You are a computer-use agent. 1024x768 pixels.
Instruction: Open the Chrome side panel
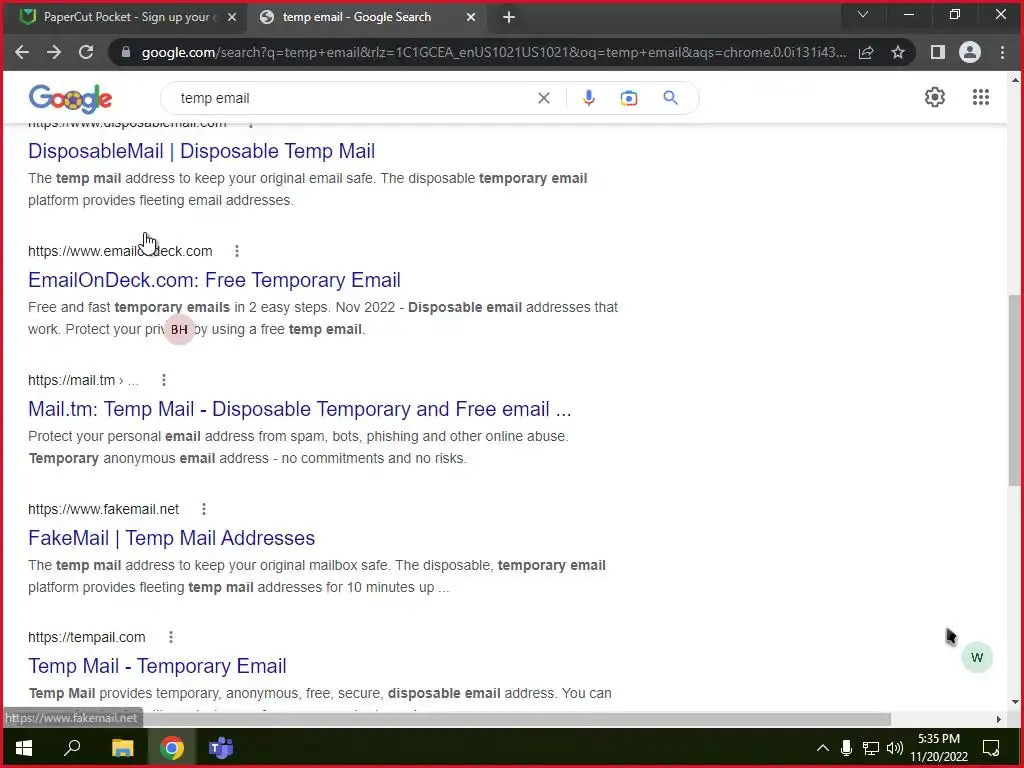[938, 52]
